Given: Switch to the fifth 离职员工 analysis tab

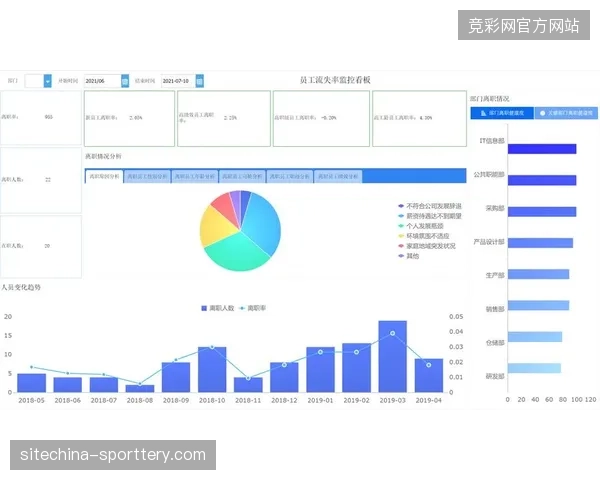Looking at the screenshot, I should tap(290, 176).
